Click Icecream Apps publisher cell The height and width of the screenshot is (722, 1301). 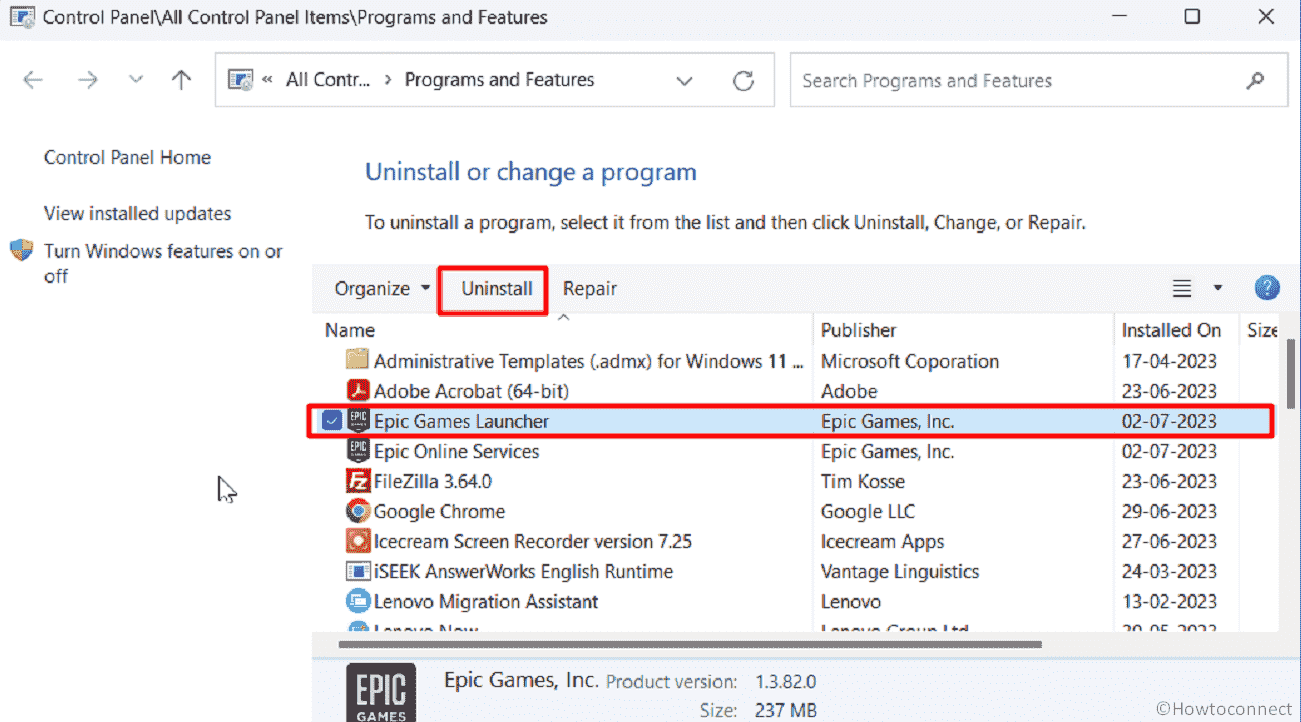coord(883,541)
